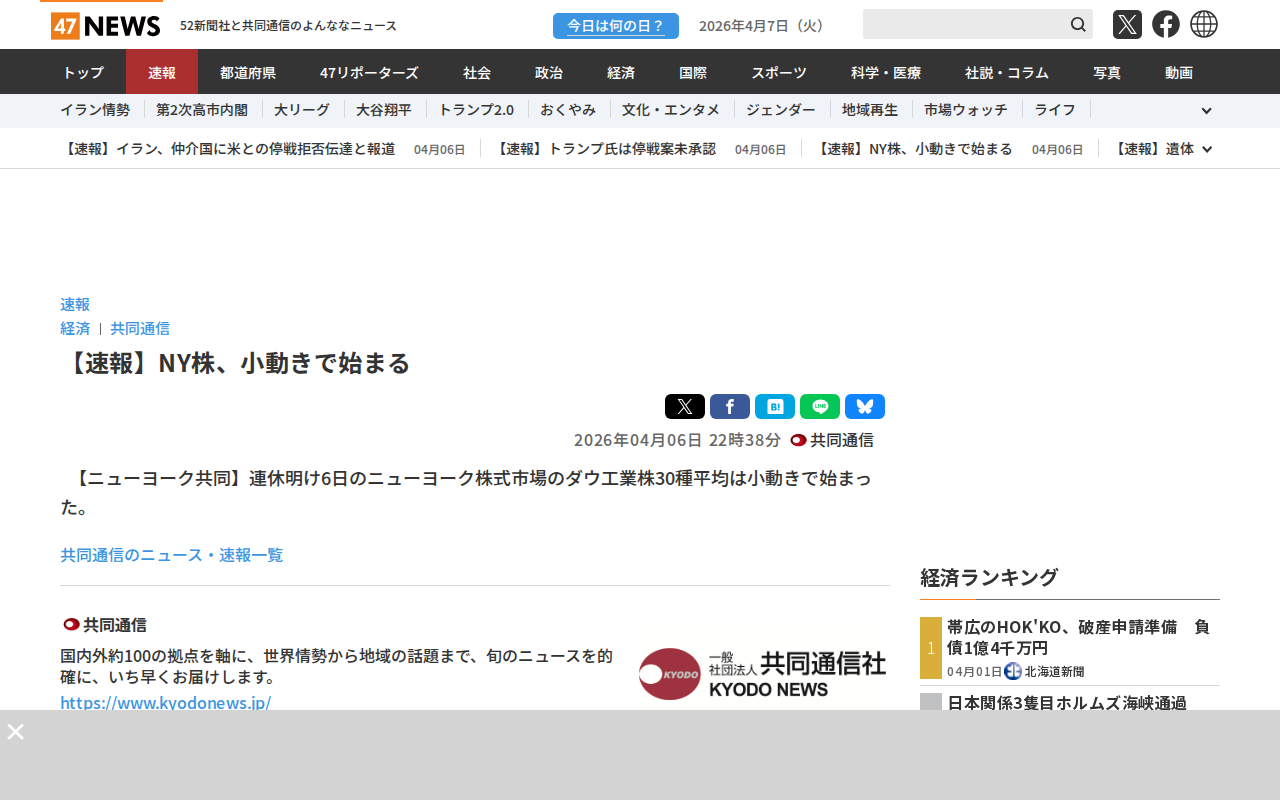This screenshot has width=1280, height=800.
Task: Share article on Hatena Bookmark
Action: (775, 406)
